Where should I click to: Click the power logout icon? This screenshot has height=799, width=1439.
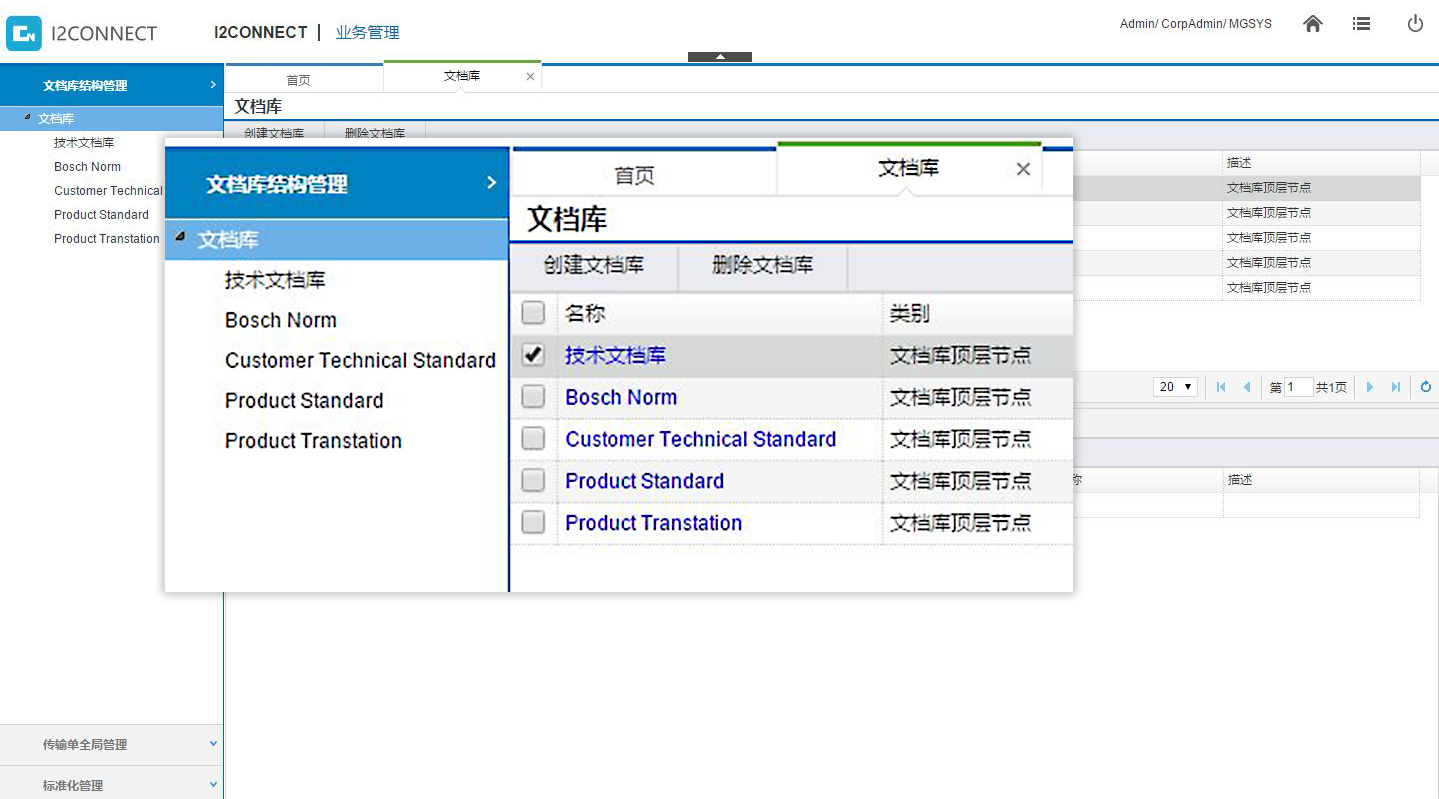coord(1415,24)
